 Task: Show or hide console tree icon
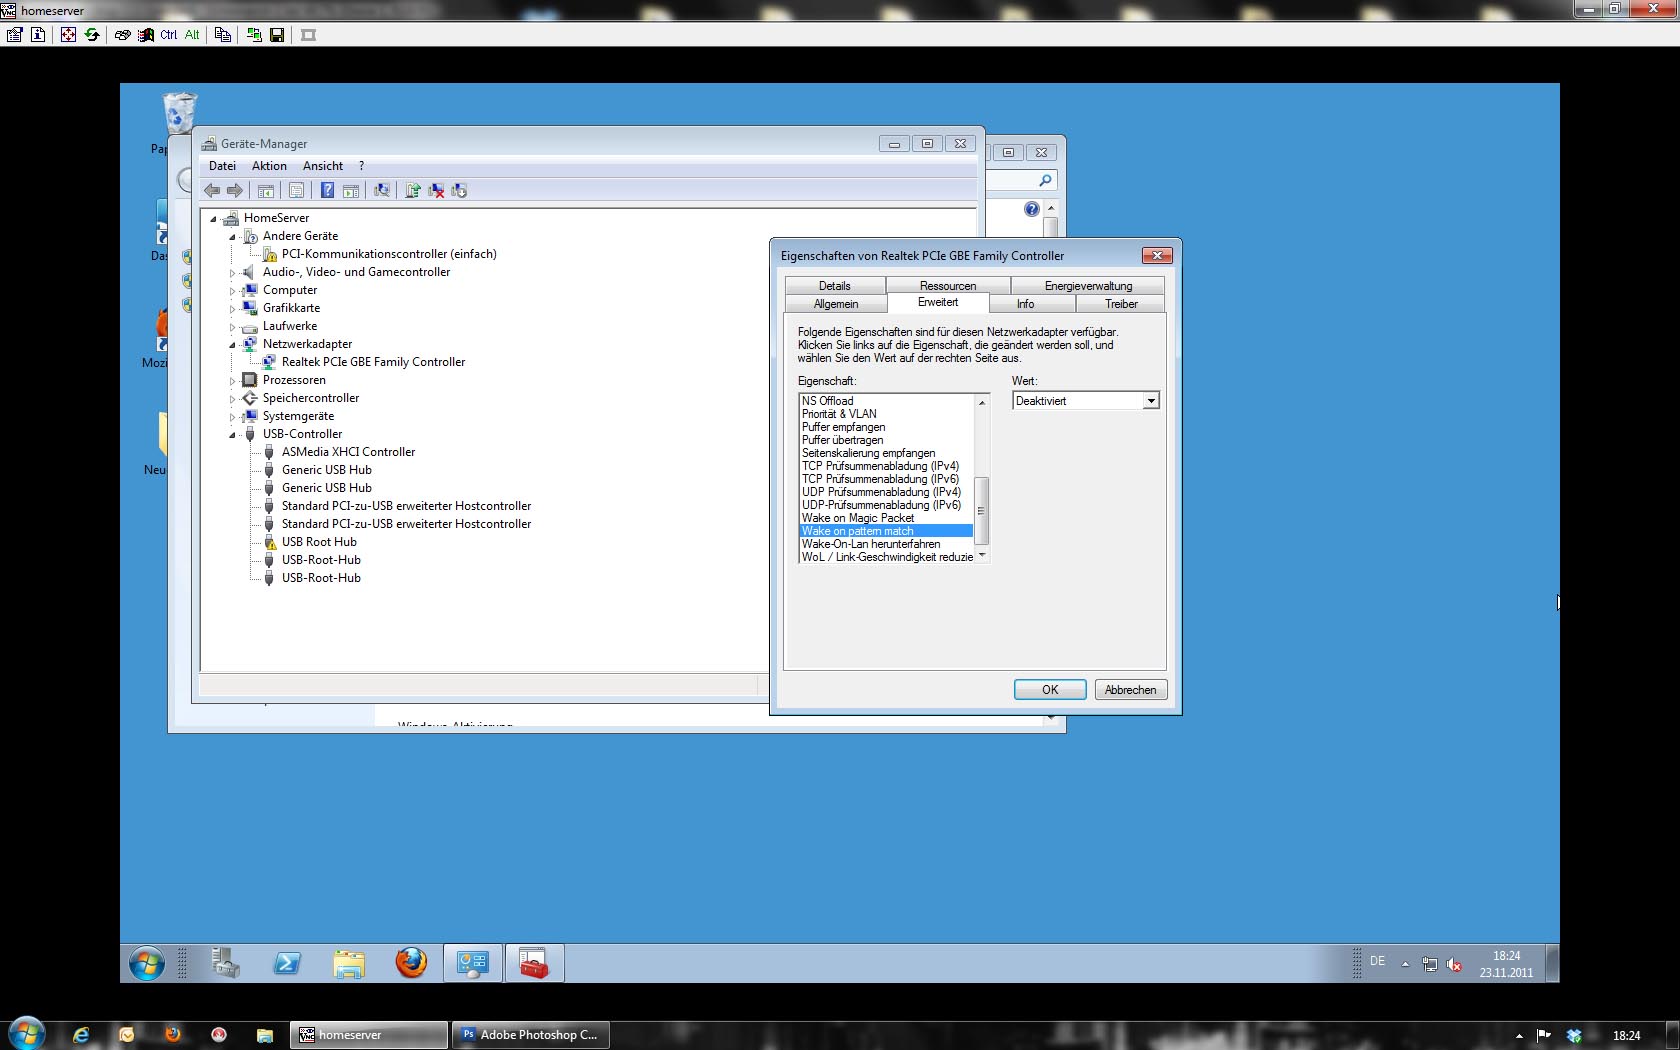tap(266, 190)
